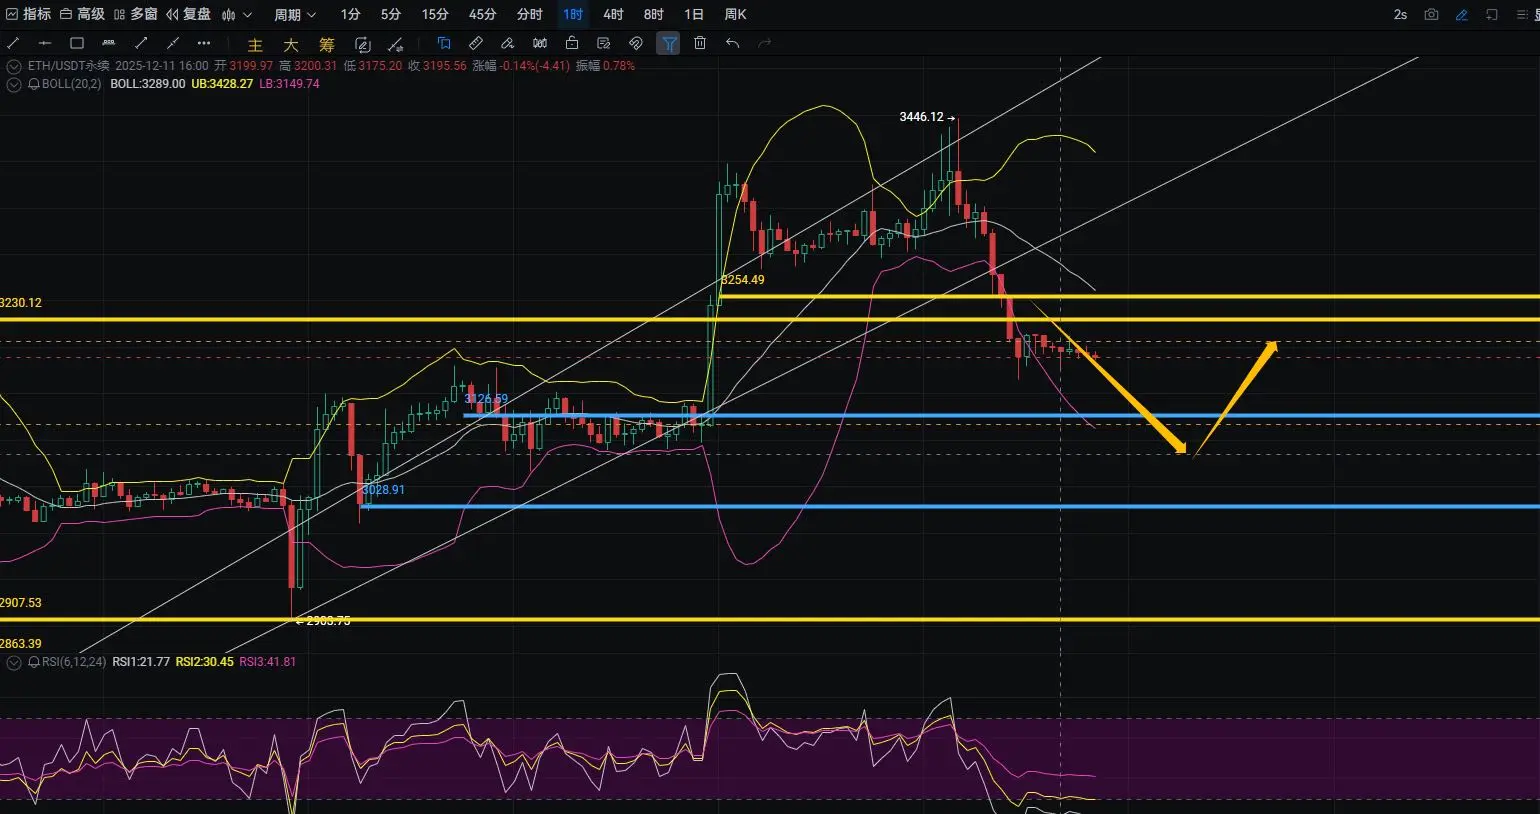Toggle the lock drawings icon
This screenshot has height=814, width=1540.
(572, 43)
